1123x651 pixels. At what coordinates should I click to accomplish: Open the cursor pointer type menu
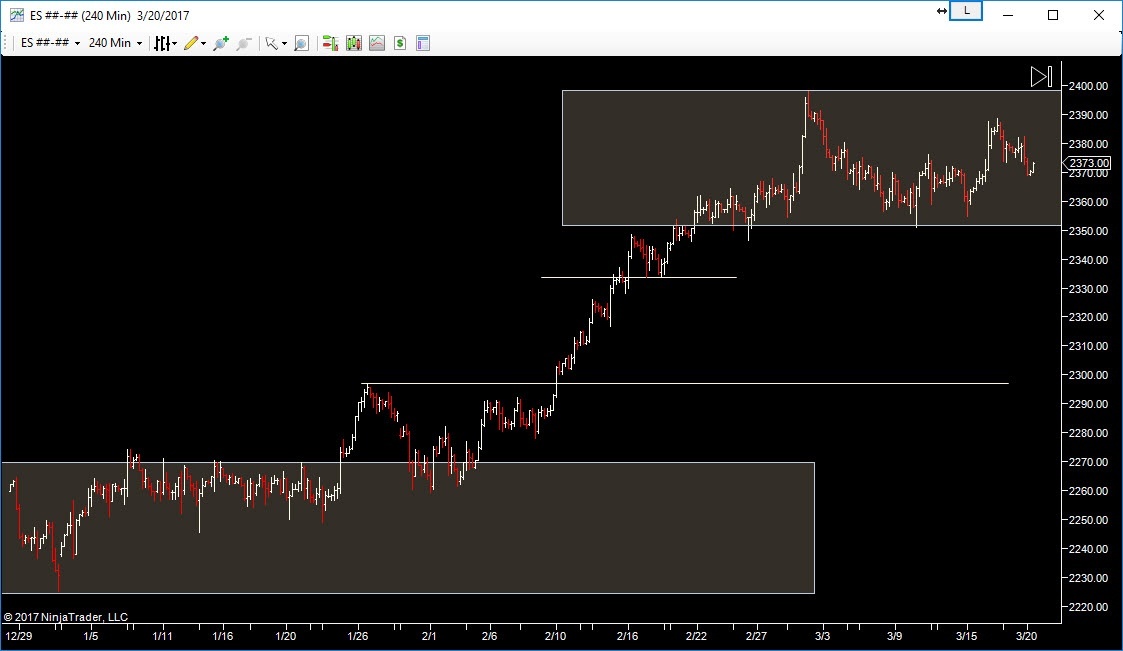[x=274, y=43]
